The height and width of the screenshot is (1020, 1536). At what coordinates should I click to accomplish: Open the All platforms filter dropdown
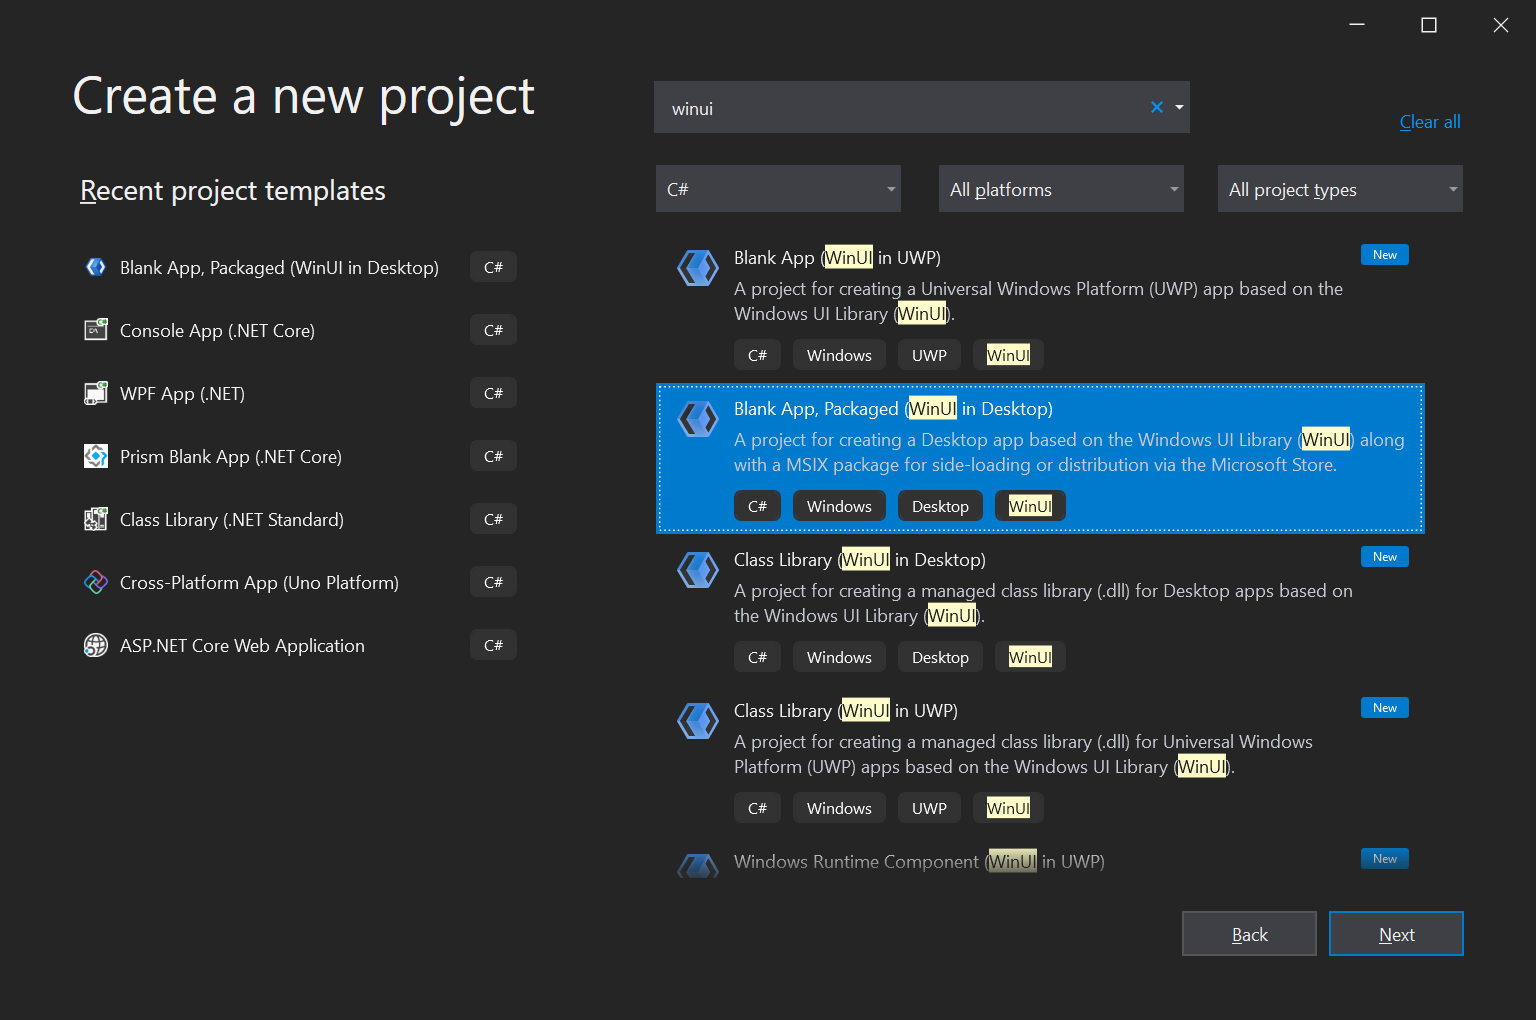pyautogui.click(x=1061, y=189)
